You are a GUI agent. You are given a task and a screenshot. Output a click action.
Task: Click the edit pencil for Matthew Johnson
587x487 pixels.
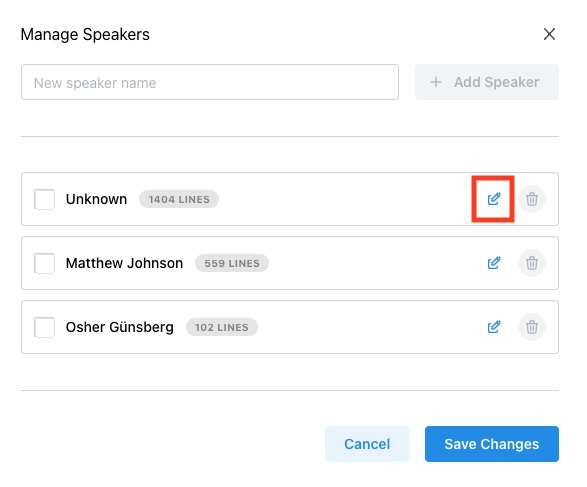494,263
